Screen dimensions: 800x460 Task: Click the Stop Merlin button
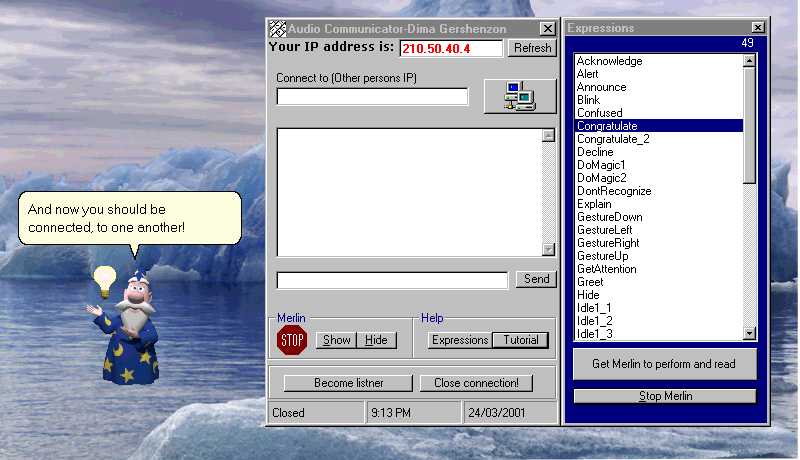(665, 396)
